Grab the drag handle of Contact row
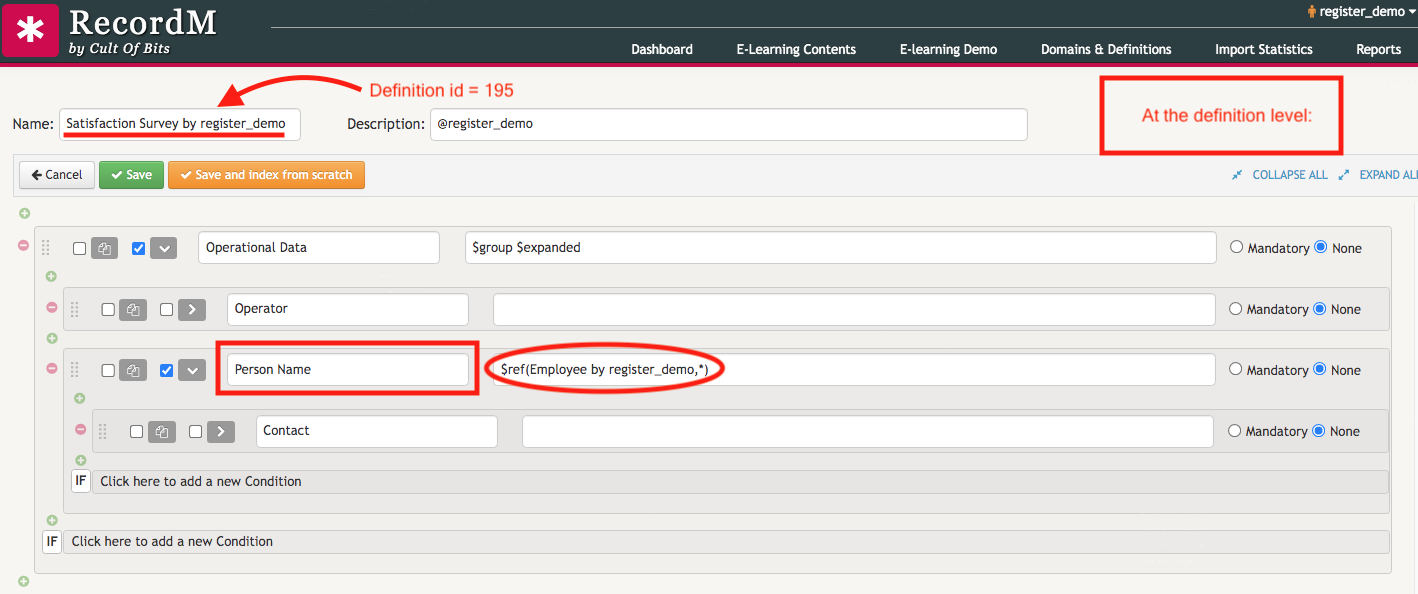The height and width of the screenshot is (594, 1418). [x=103, y=432]
